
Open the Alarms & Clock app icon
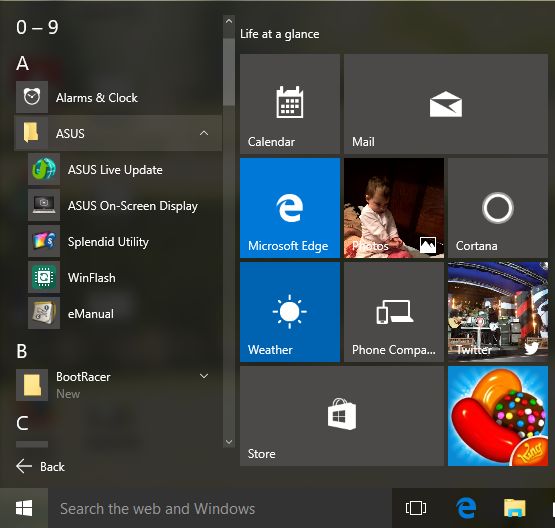coord(32,97)
